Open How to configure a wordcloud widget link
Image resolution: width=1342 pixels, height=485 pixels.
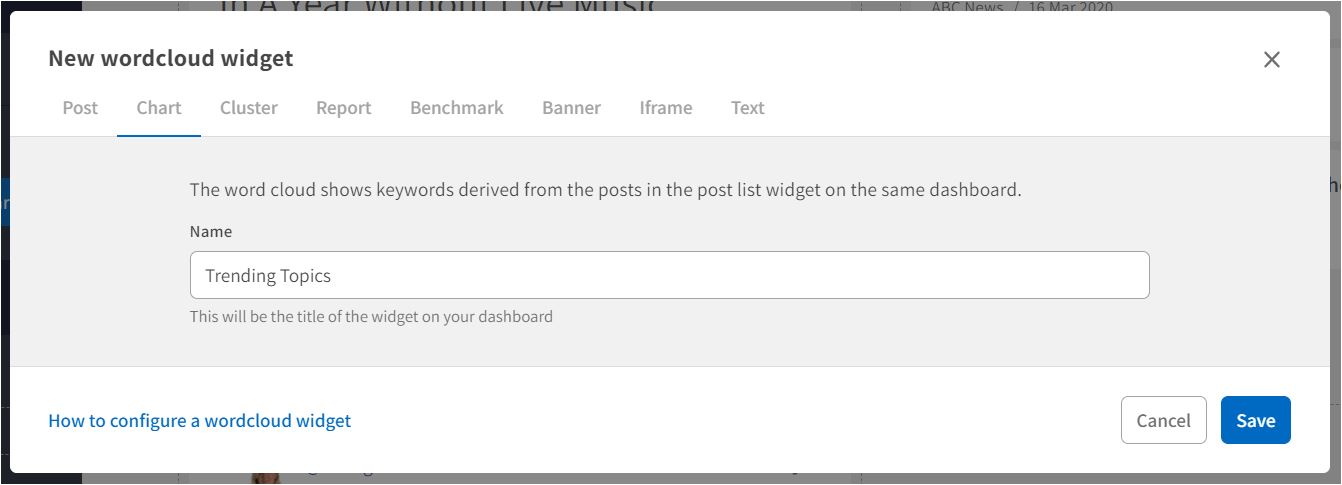click(x=199, y=421)
